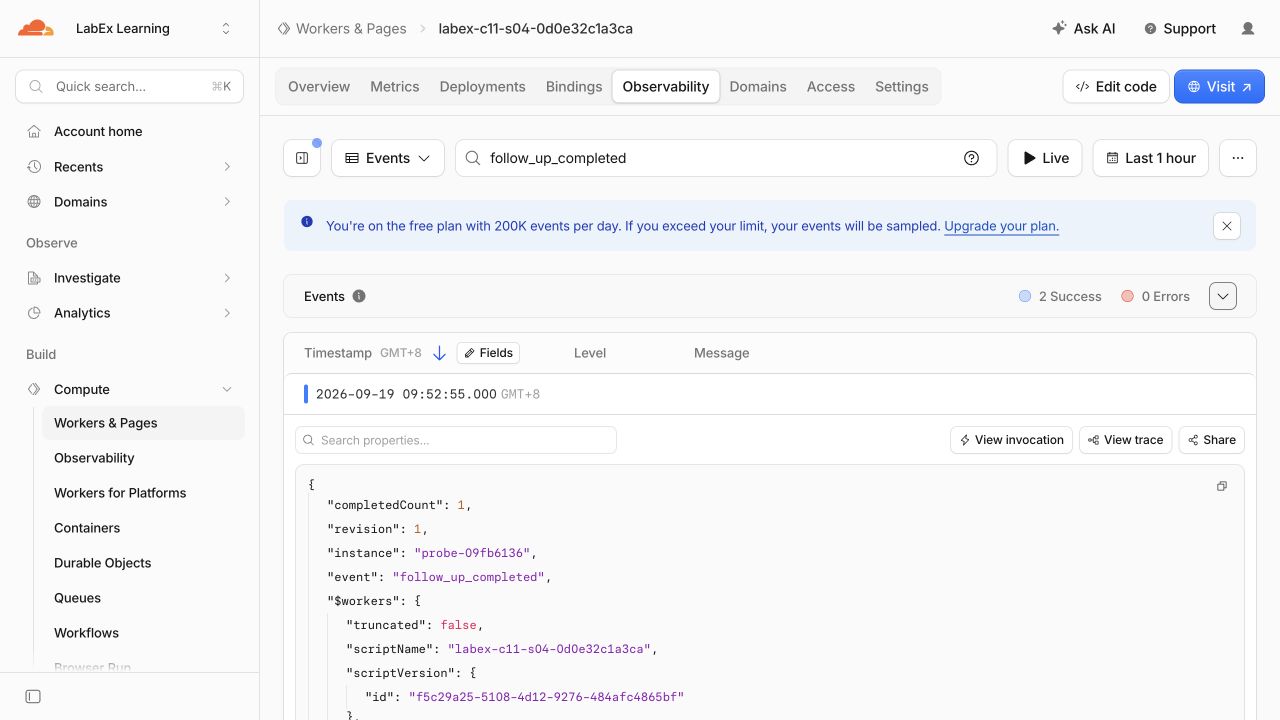Screen dimensions: 1280x720
Task: Open Observability in the sidebar
Action: click(94, 458)
